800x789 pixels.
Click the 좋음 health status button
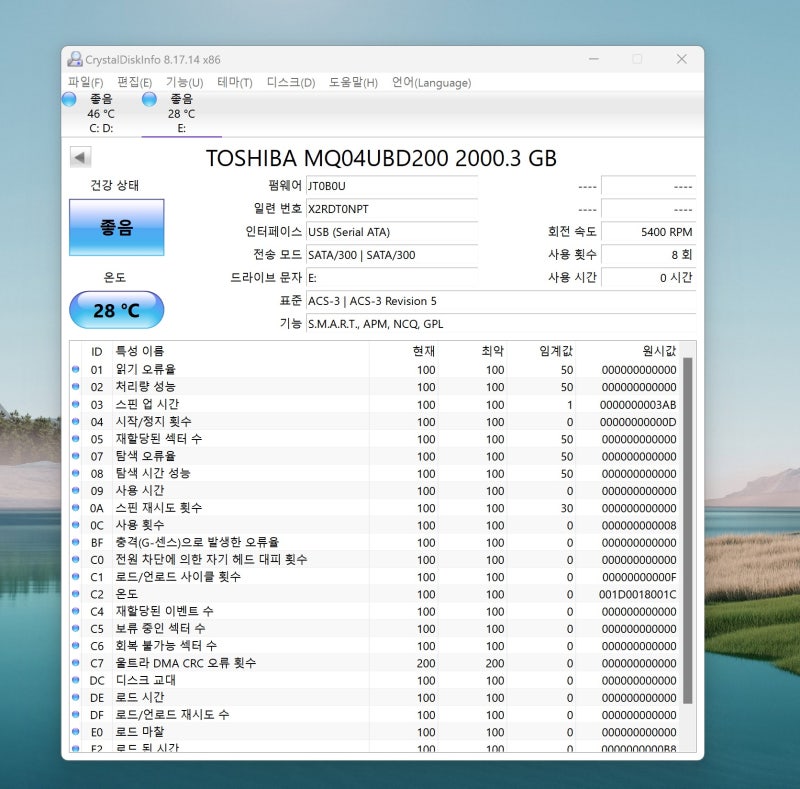(x=115, y=227)
